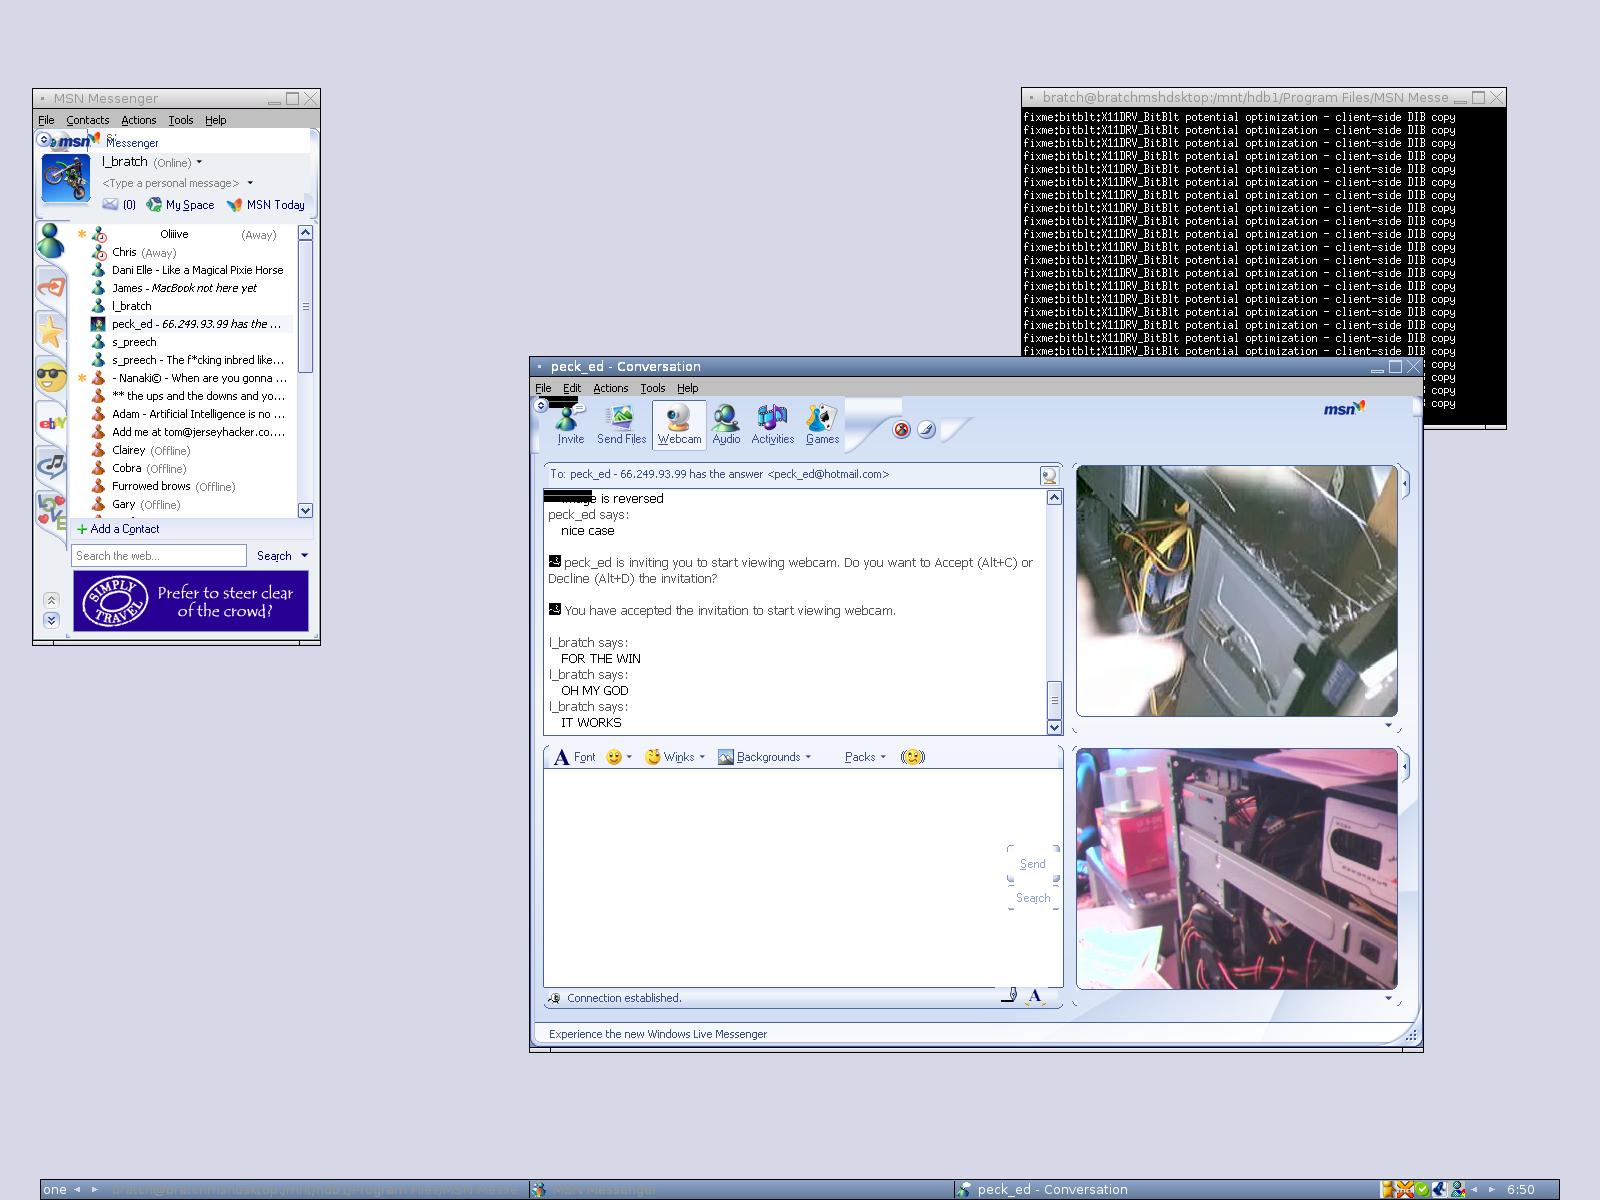
Task: Open Tools menu in MSN Messenger window
Action: coord(181,120)
